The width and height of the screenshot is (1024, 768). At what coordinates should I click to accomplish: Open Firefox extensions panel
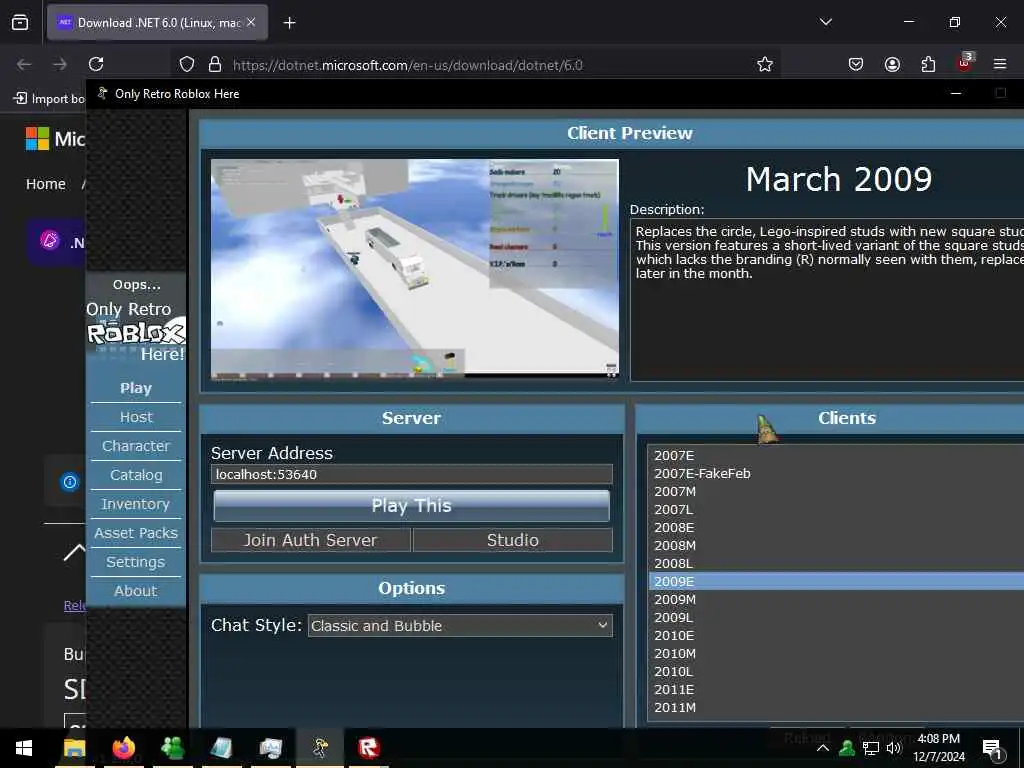click(x=928, y=64)
